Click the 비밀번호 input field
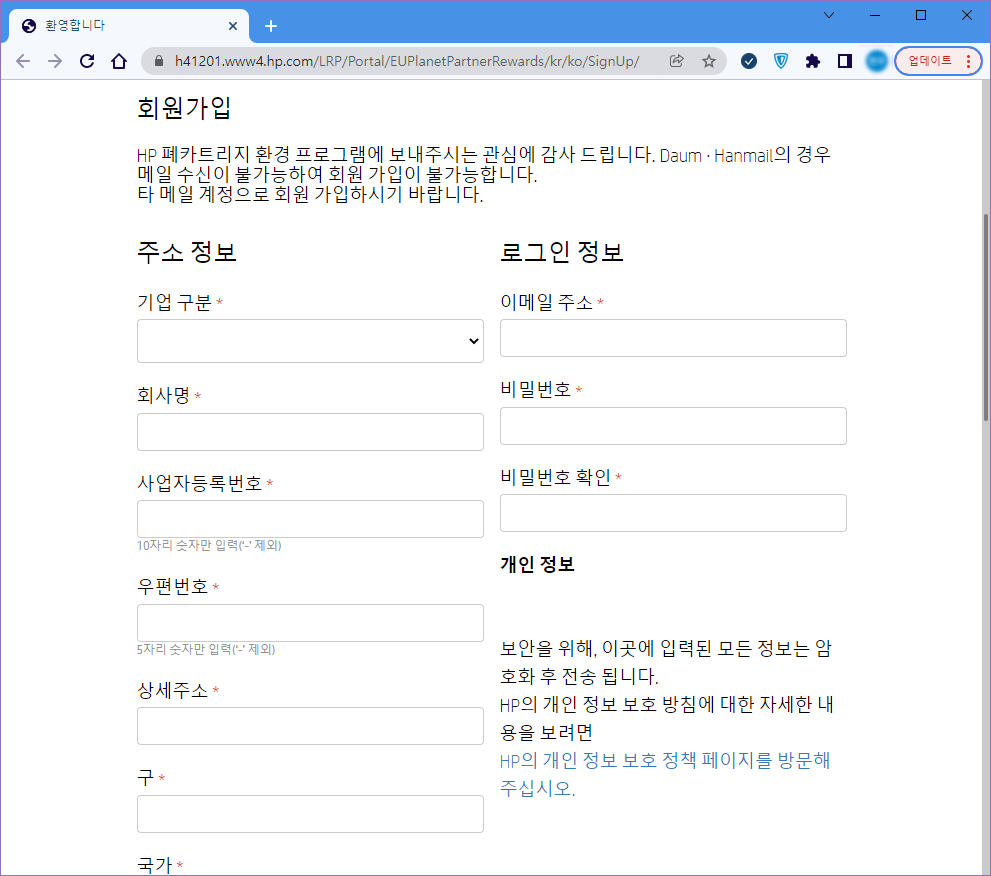Image resolution: width=991 pixels, height=876 pixels. 673,426
